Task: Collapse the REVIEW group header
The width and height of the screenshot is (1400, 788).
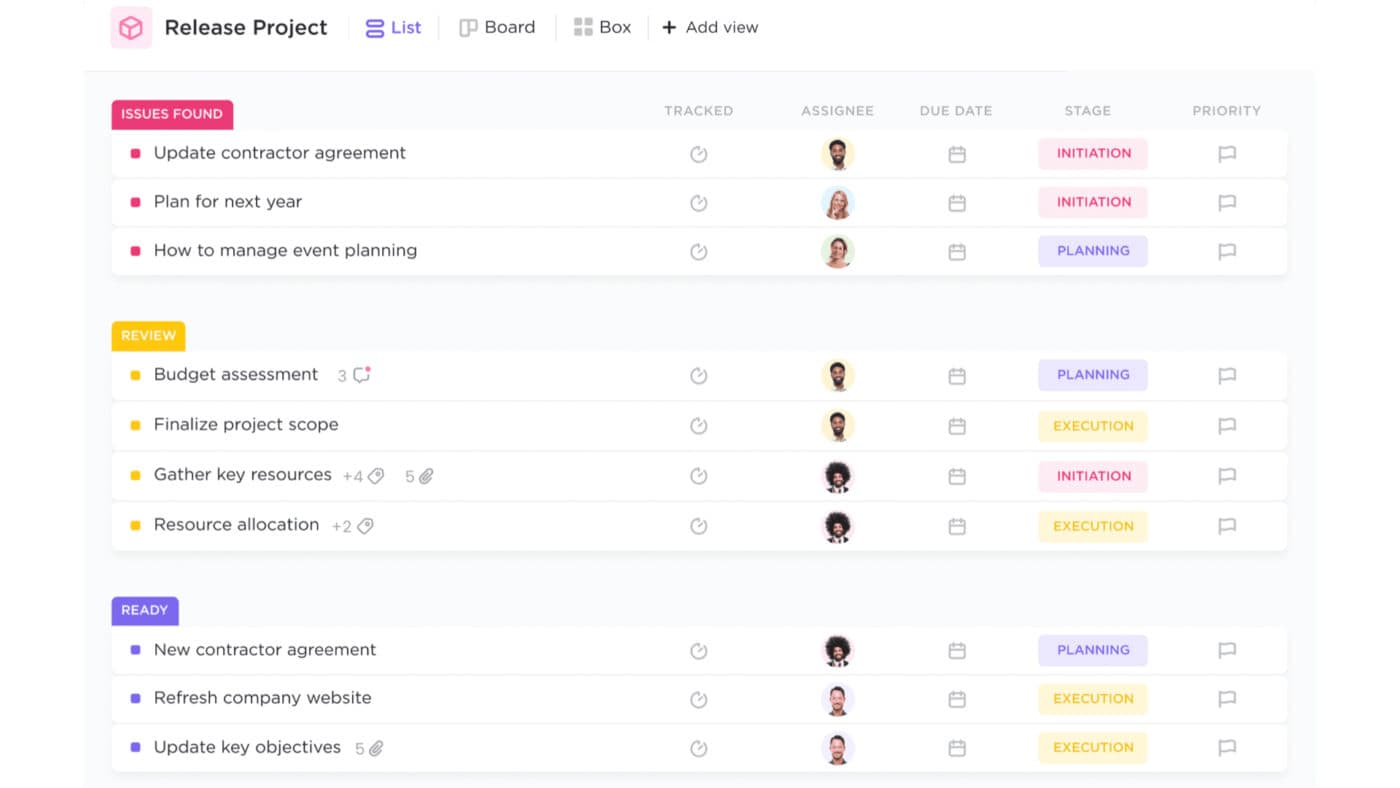Action: [148, 336]
